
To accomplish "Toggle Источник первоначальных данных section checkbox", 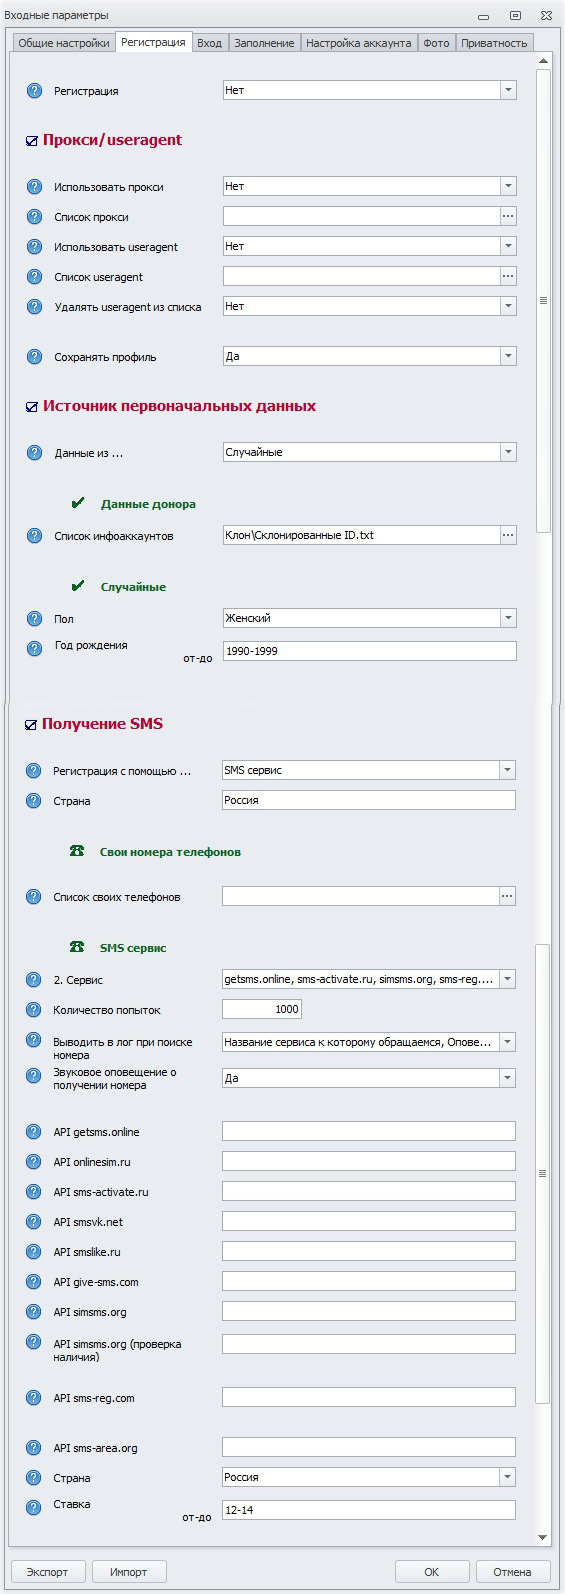I will pos(32,407).
